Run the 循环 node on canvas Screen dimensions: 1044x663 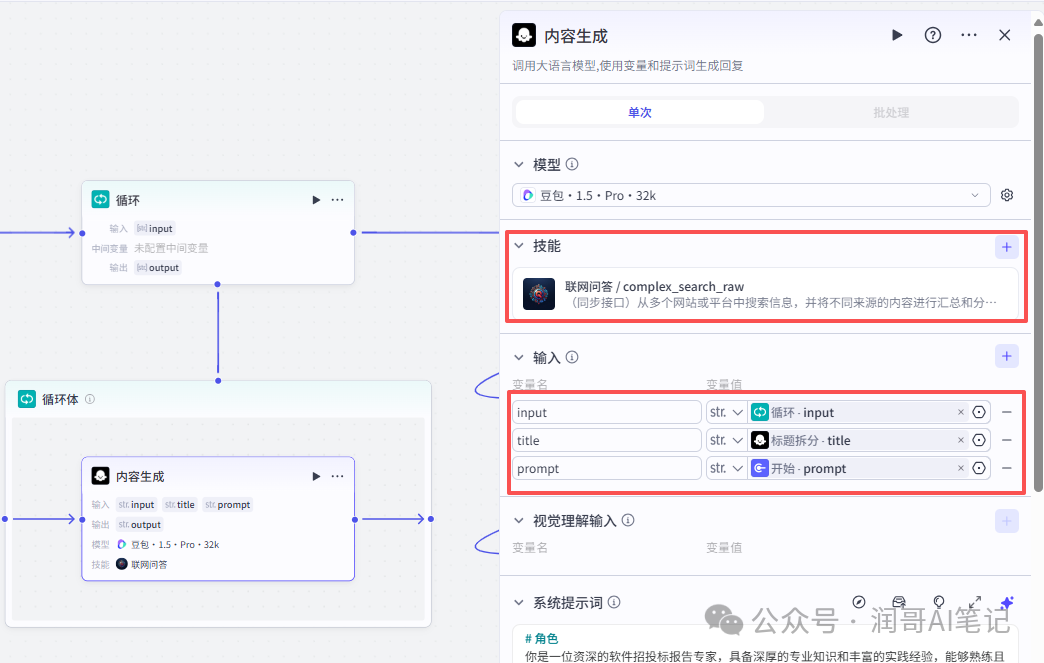[316, 200]
